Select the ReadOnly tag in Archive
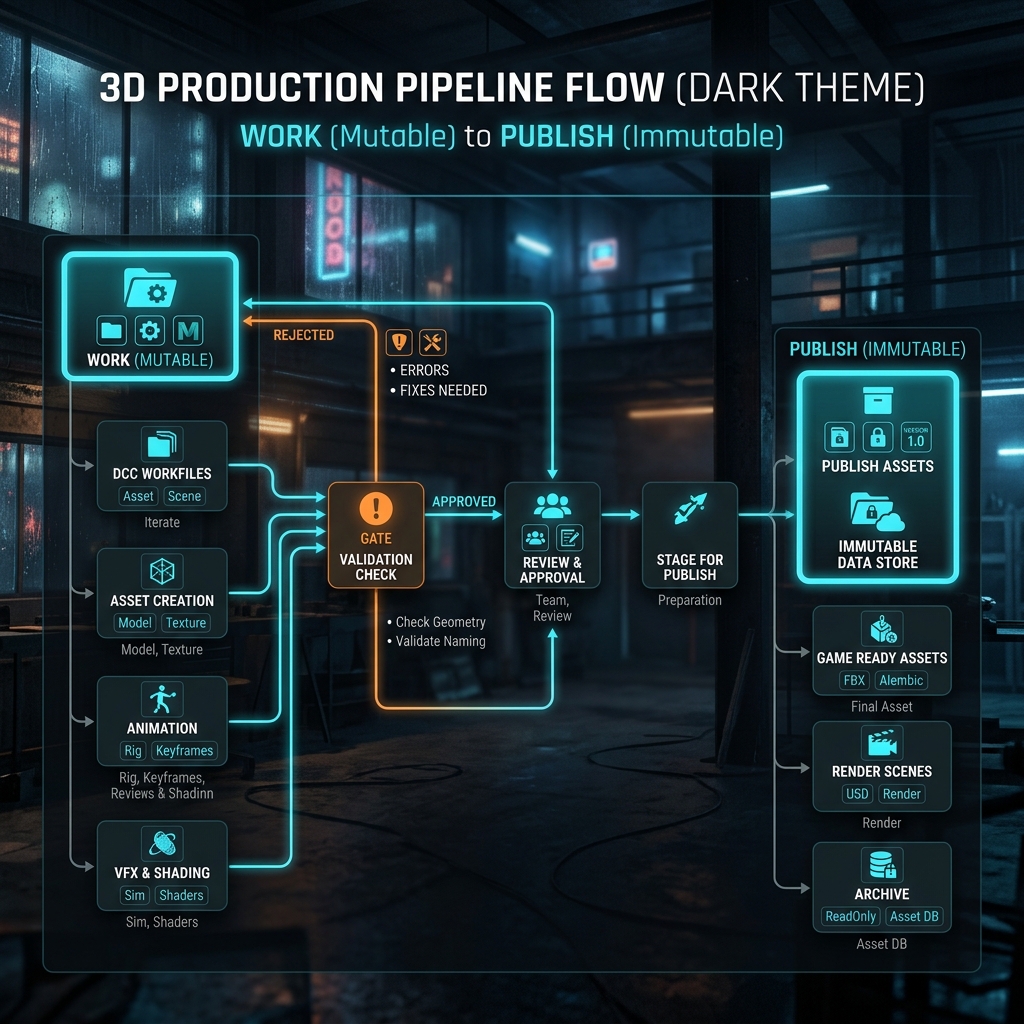 pos(850,916)
